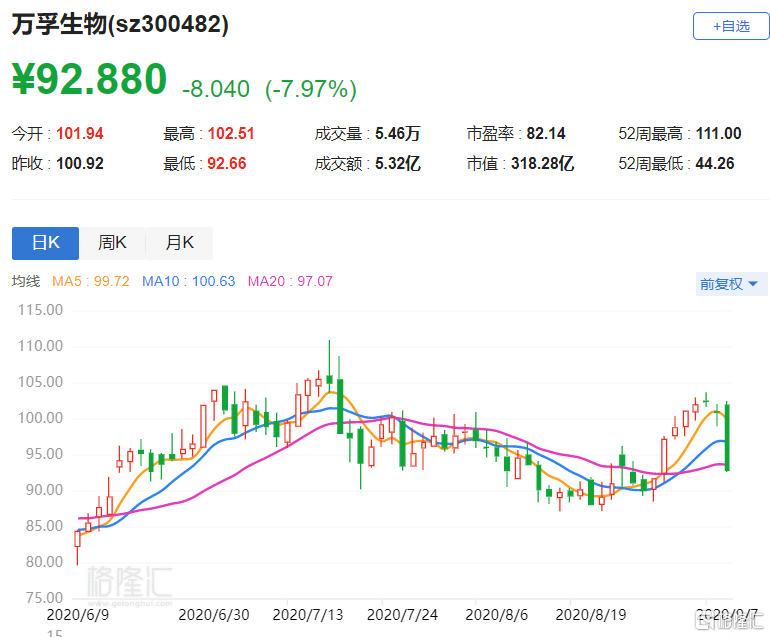Click the percent change (-7.97%)
This screenshot has height=637, width=770.
(311, 89)
